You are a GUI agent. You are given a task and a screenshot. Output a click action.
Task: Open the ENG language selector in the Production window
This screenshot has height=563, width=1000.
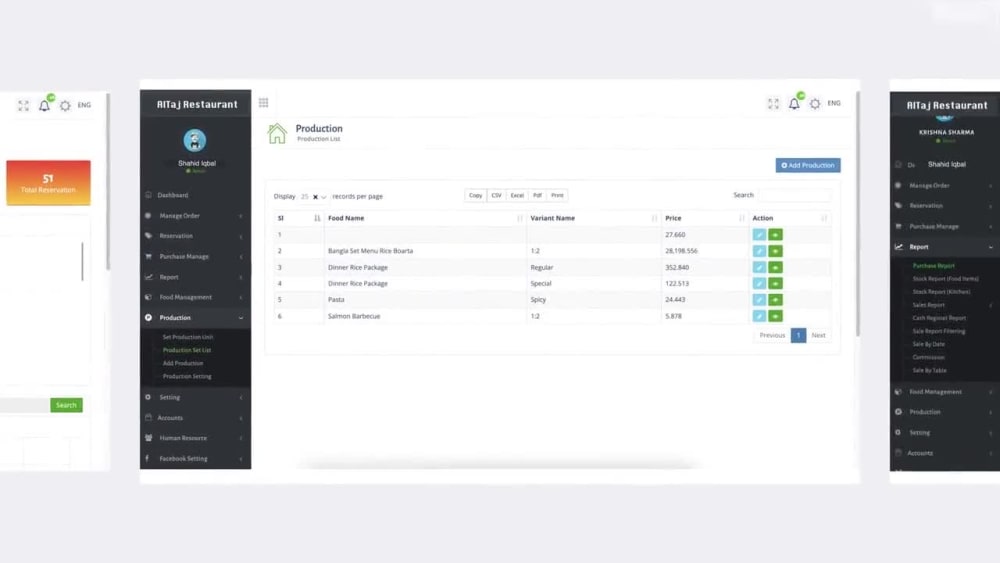[834, 103]
